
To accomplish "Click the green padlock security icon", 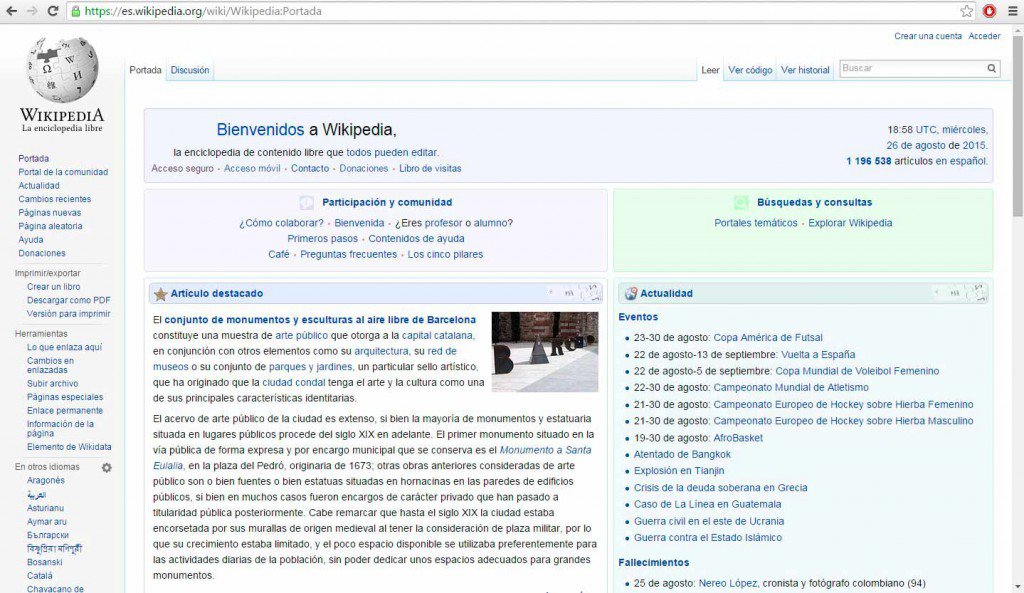I will click(x=76, y=11).
